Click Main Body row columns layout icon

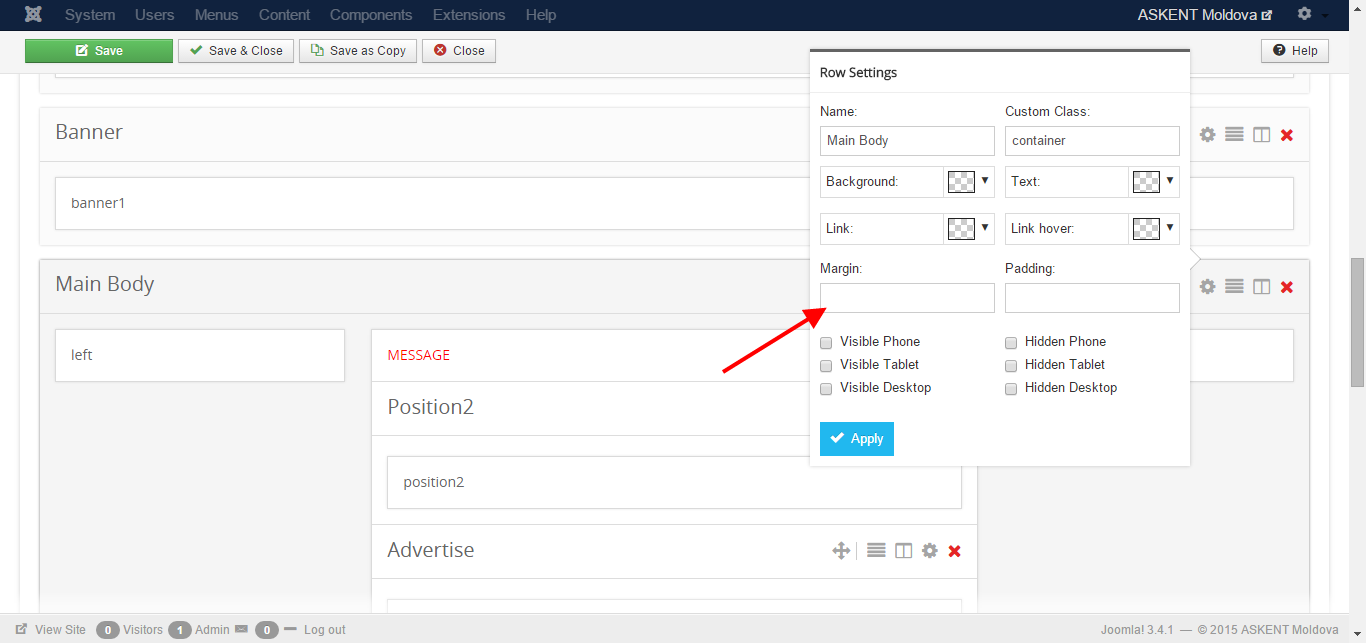[x=1262, y=287]
